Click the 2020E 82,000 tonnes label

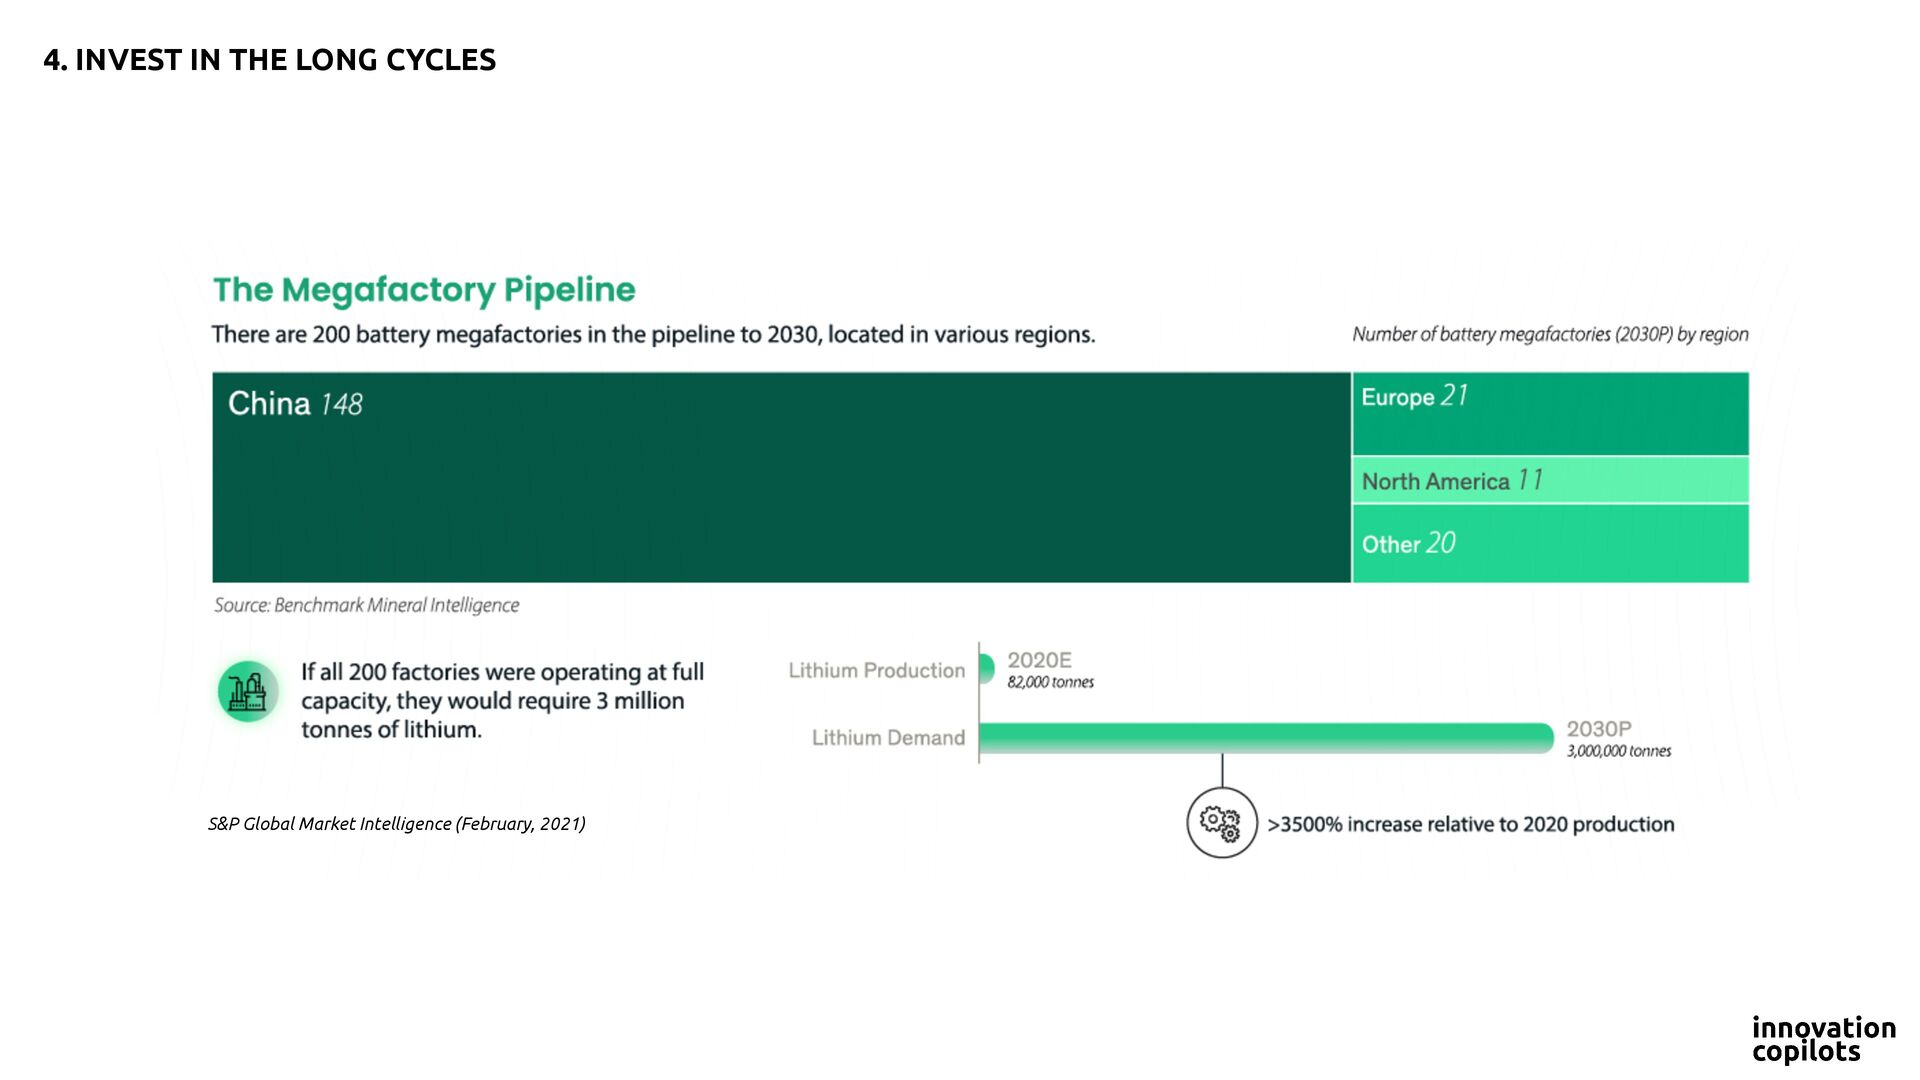(x=1049, y=670)
